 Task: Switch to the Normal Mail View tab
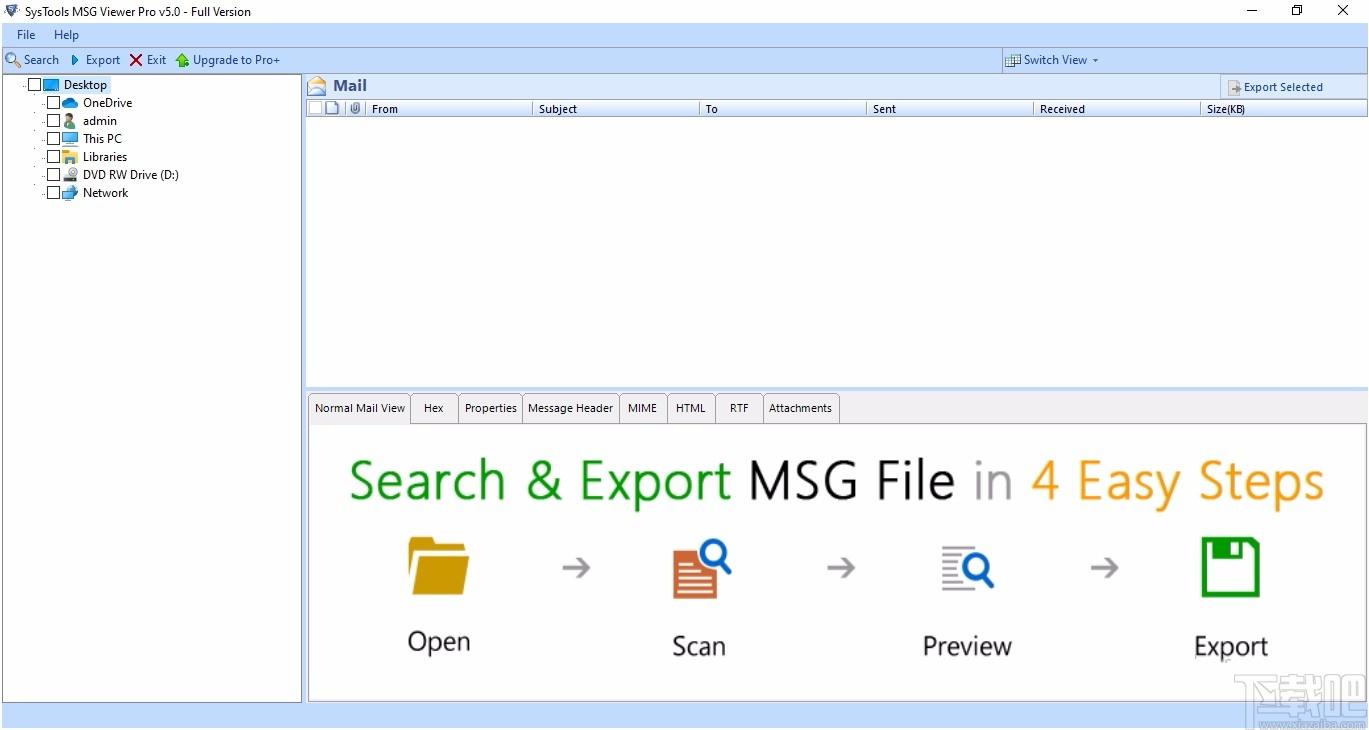pos(360,408)
